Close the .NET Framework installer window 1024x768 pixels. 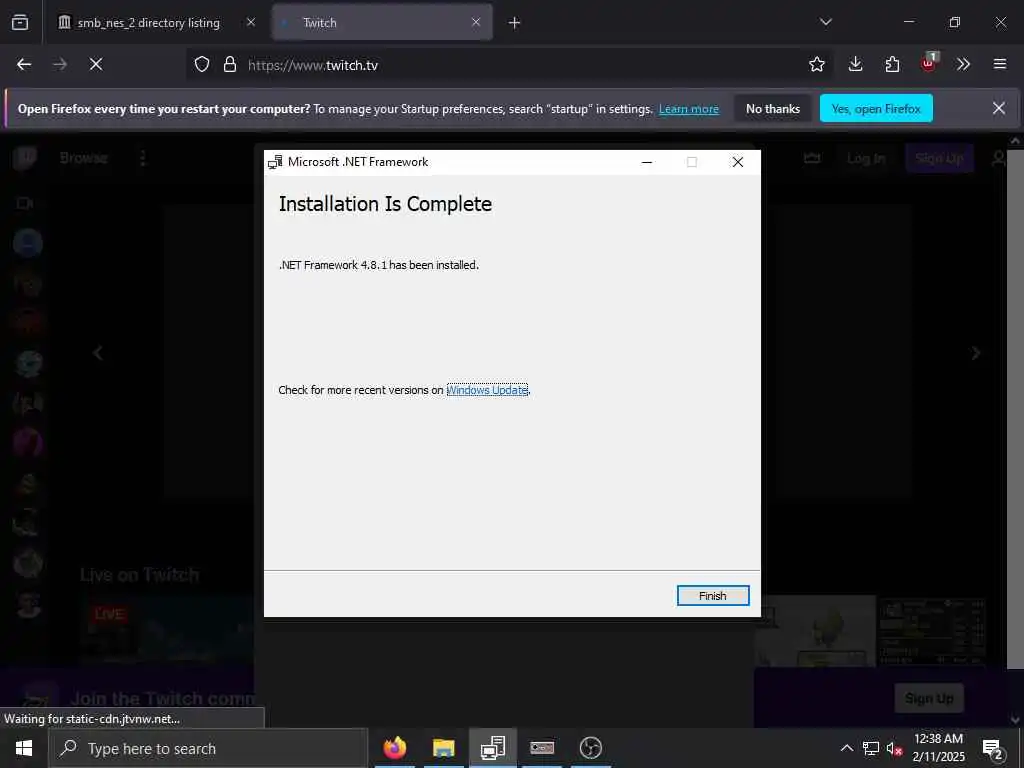(x=737, y=162)
